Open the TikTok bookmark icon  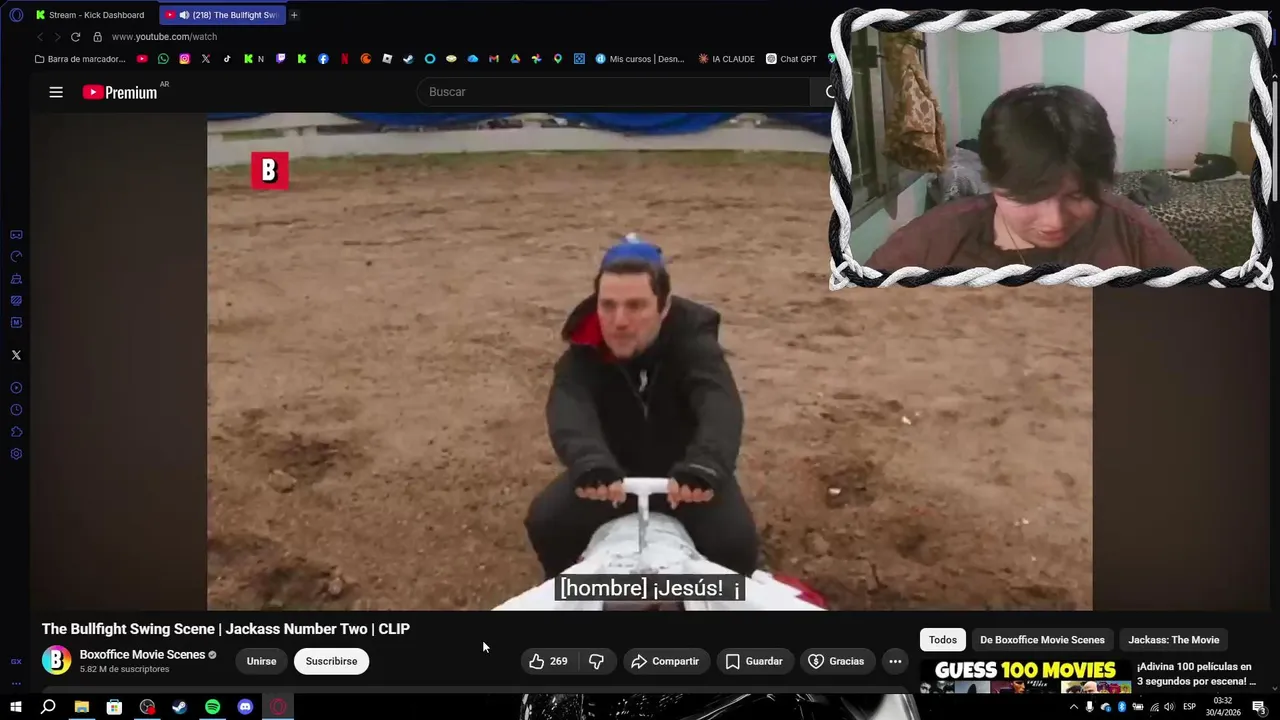pos(227,59)
